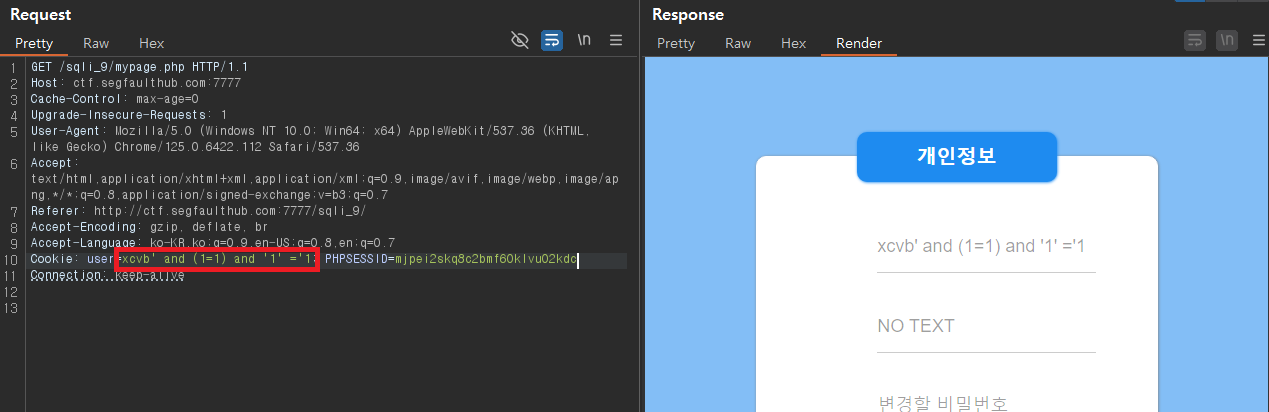
Task: Select the Response Render tab
Action: pos(859,43)
